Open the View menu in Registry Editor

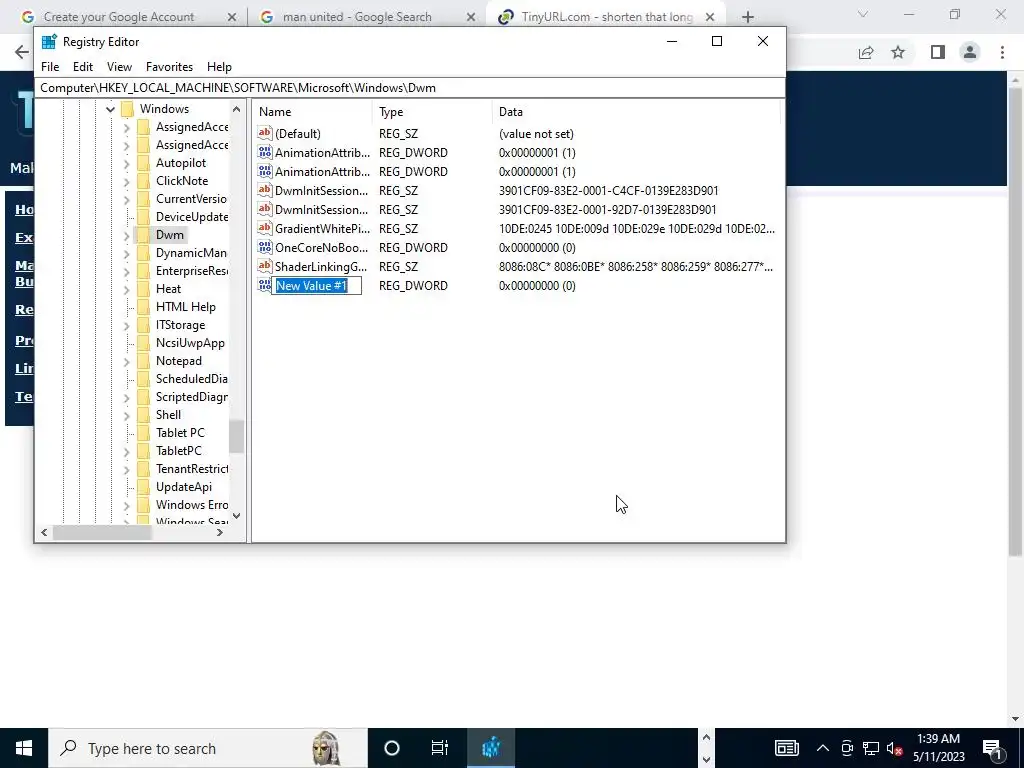point(120,67)
